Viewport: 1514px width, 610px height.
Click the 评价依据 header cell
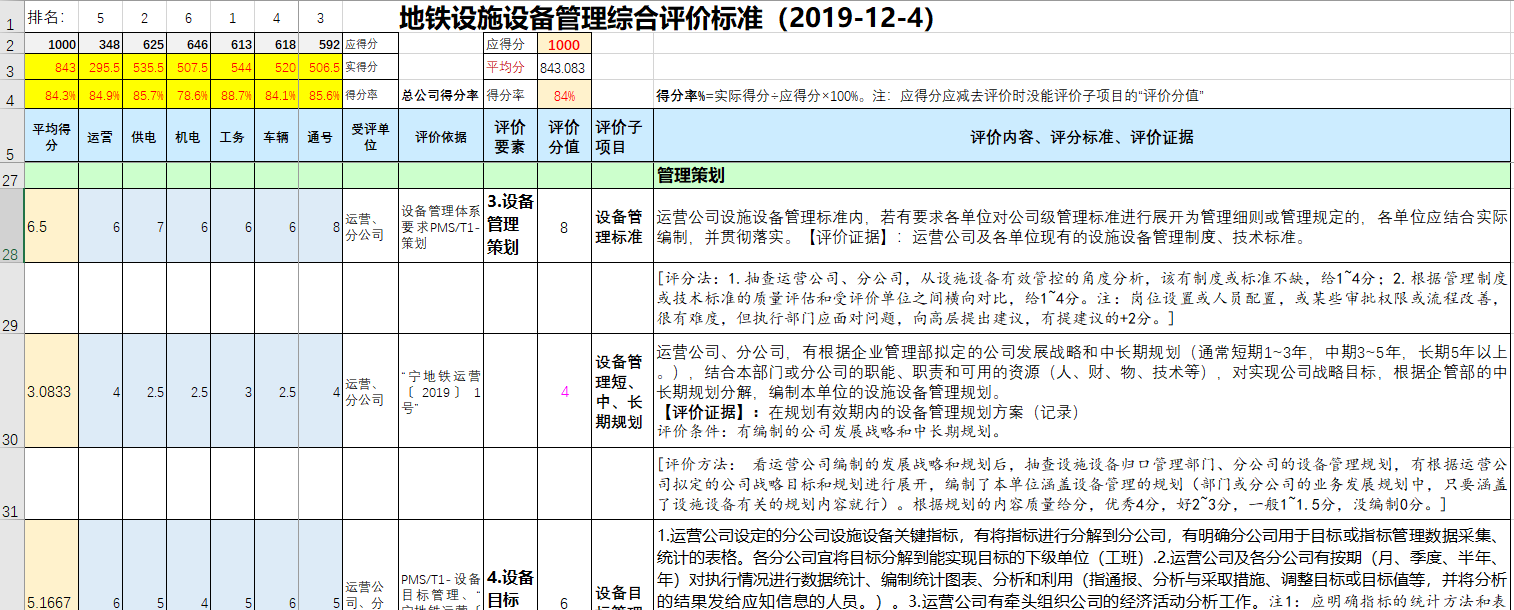pos(441,137)
